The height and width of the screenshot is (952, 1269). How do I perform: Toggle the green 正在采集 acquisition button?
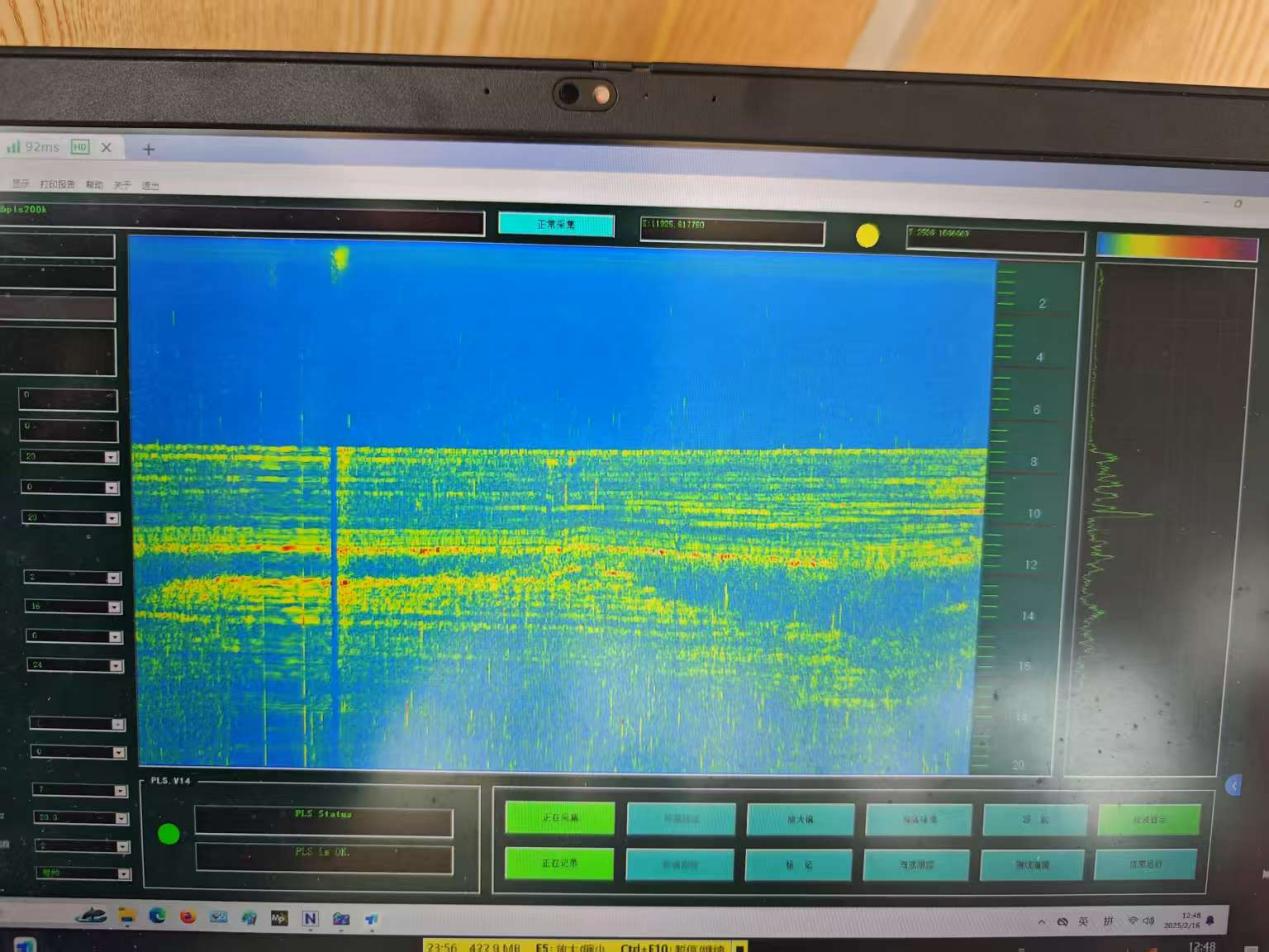pyautogui.click(x=559, y=818)
